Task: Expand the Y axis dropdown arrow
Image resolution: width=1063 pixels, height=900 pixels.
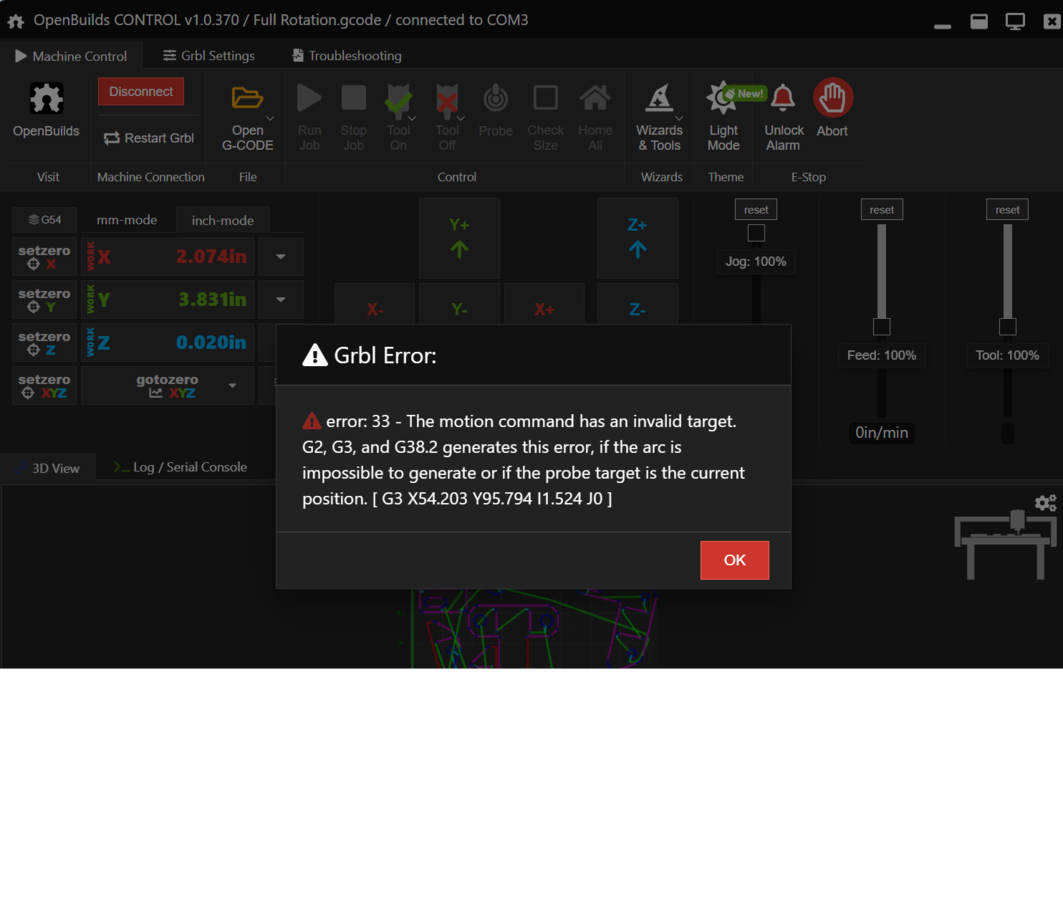Action: coord(281,300)
